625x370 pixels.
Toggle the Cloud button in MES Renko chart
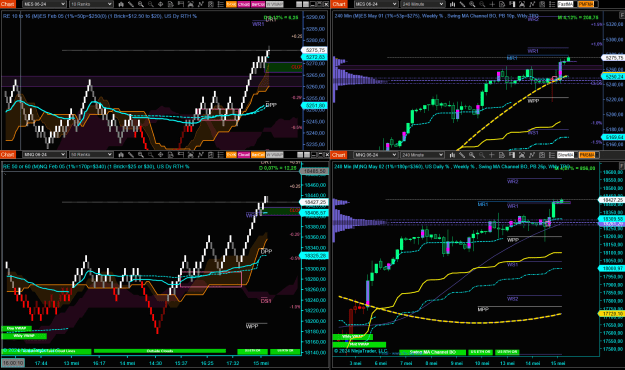[x=244, y=4]
